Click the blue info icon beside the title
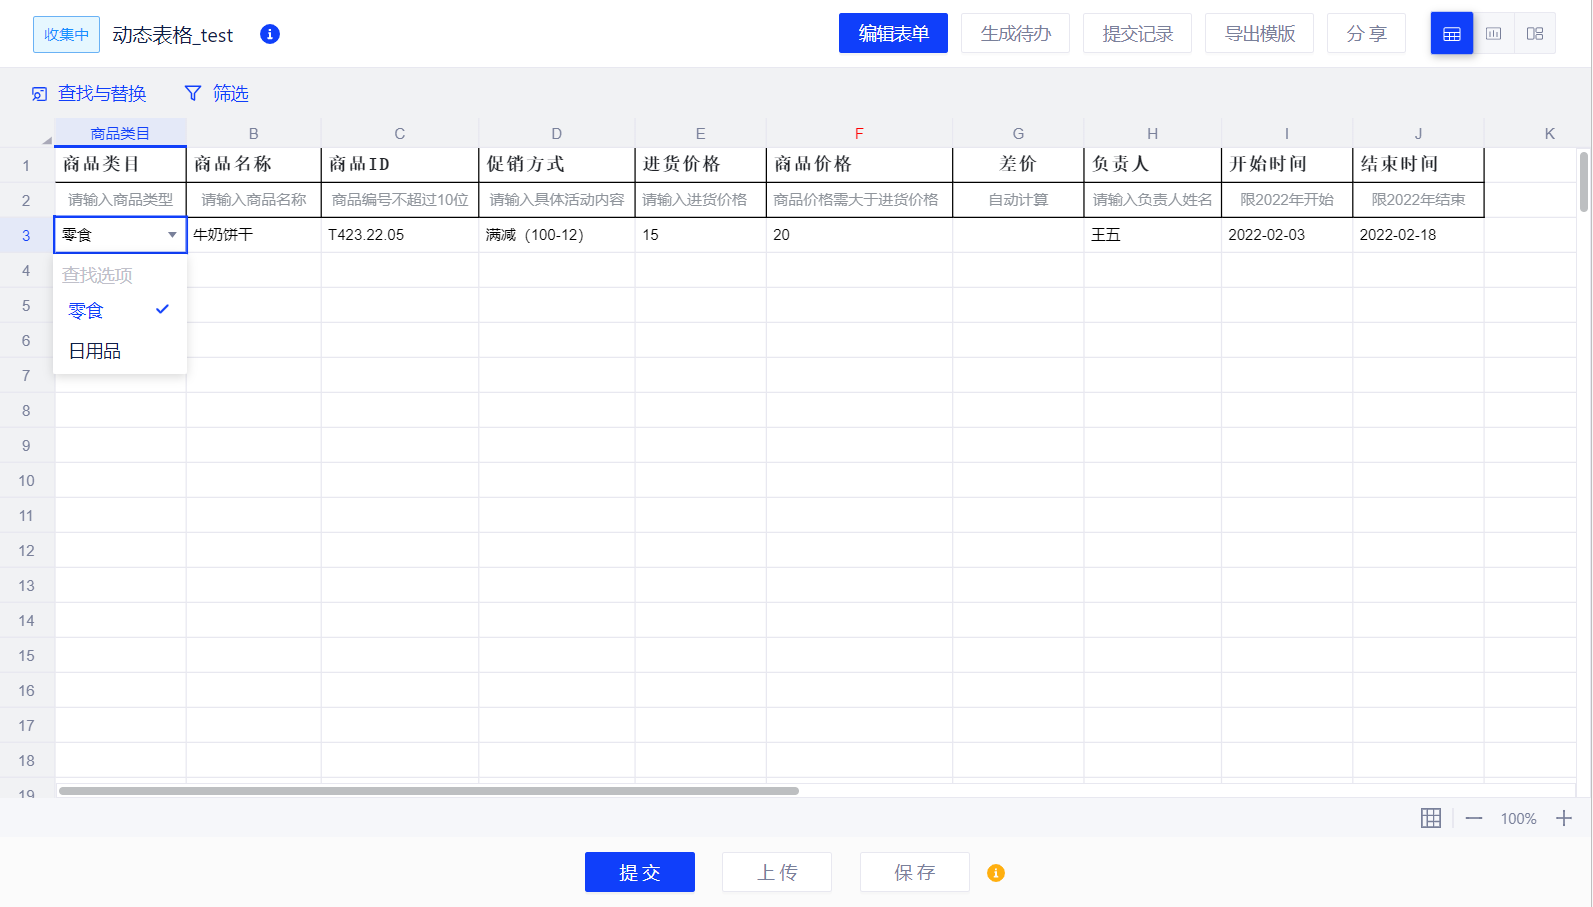This screenshot has width=1593, height=907. click(269, 34)
